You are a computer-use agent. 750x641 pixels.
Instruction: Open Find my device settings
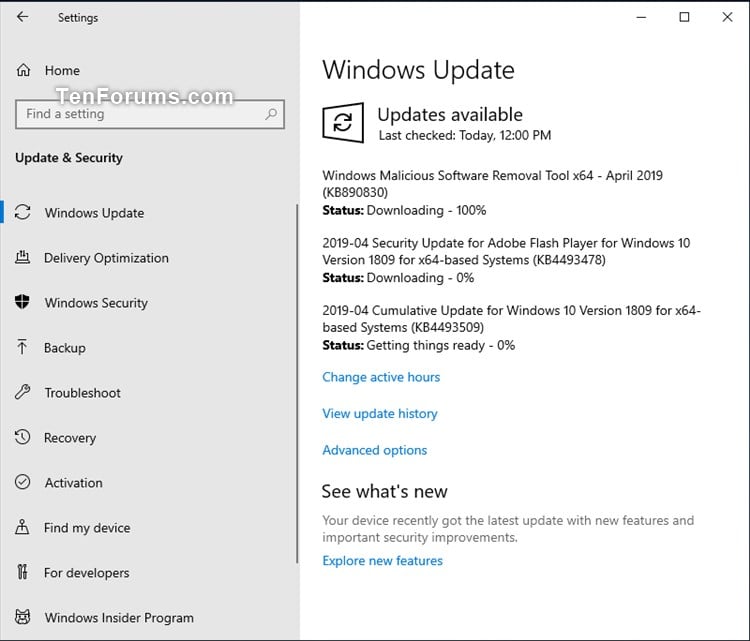tap(87, 528)
